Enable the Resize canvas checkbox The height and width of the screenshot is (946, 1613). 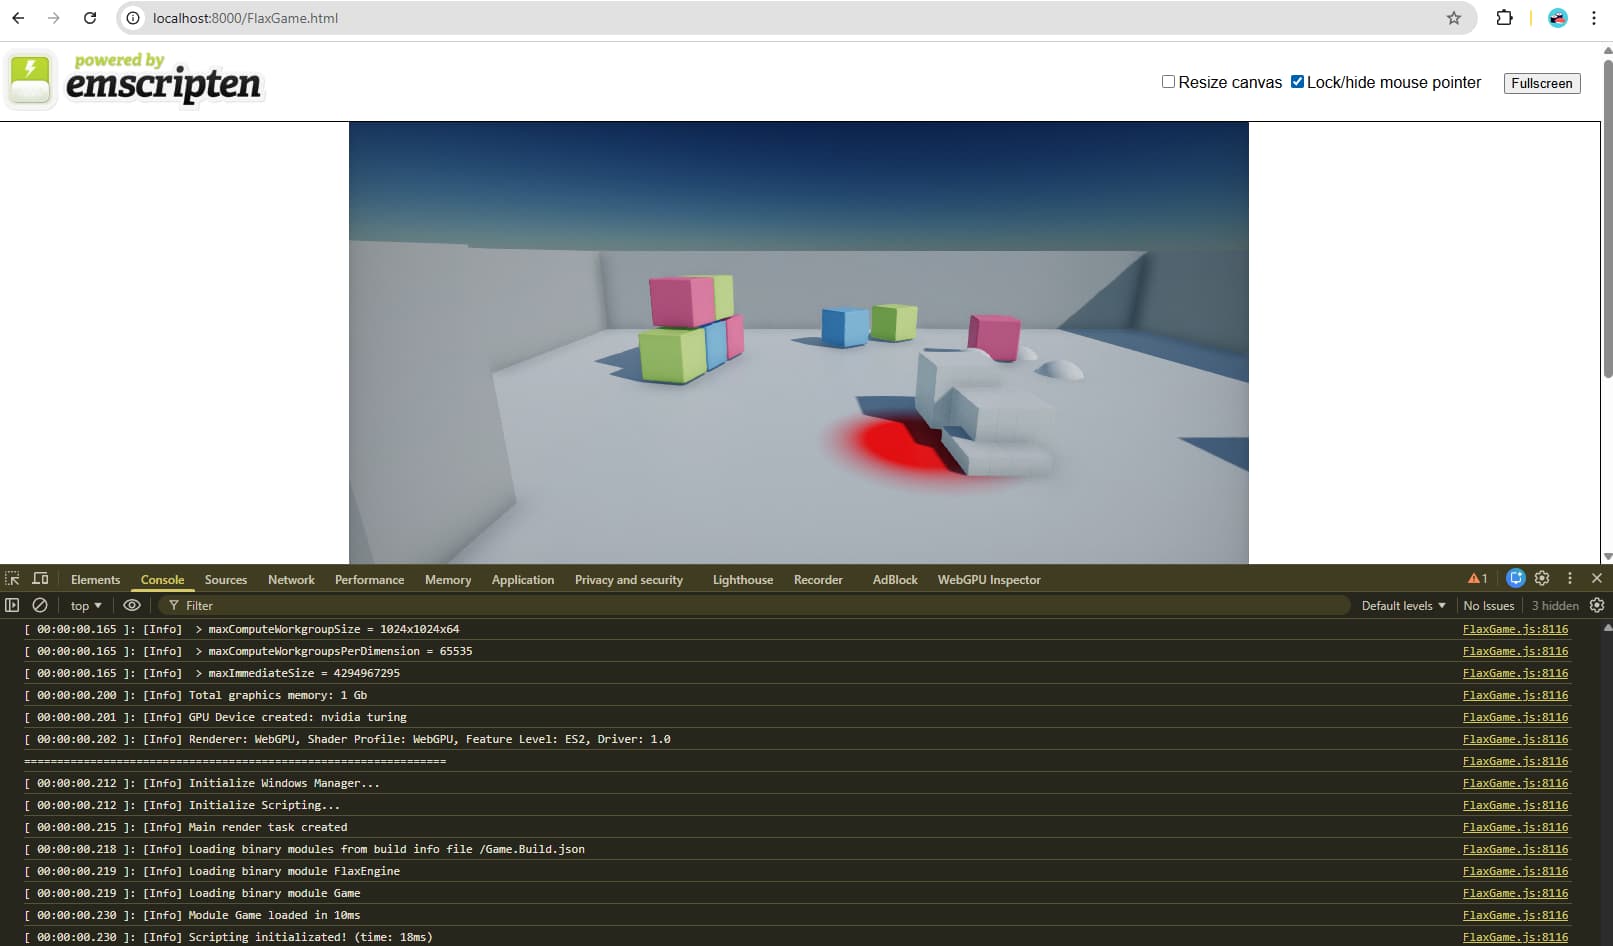click(1168, 82)
